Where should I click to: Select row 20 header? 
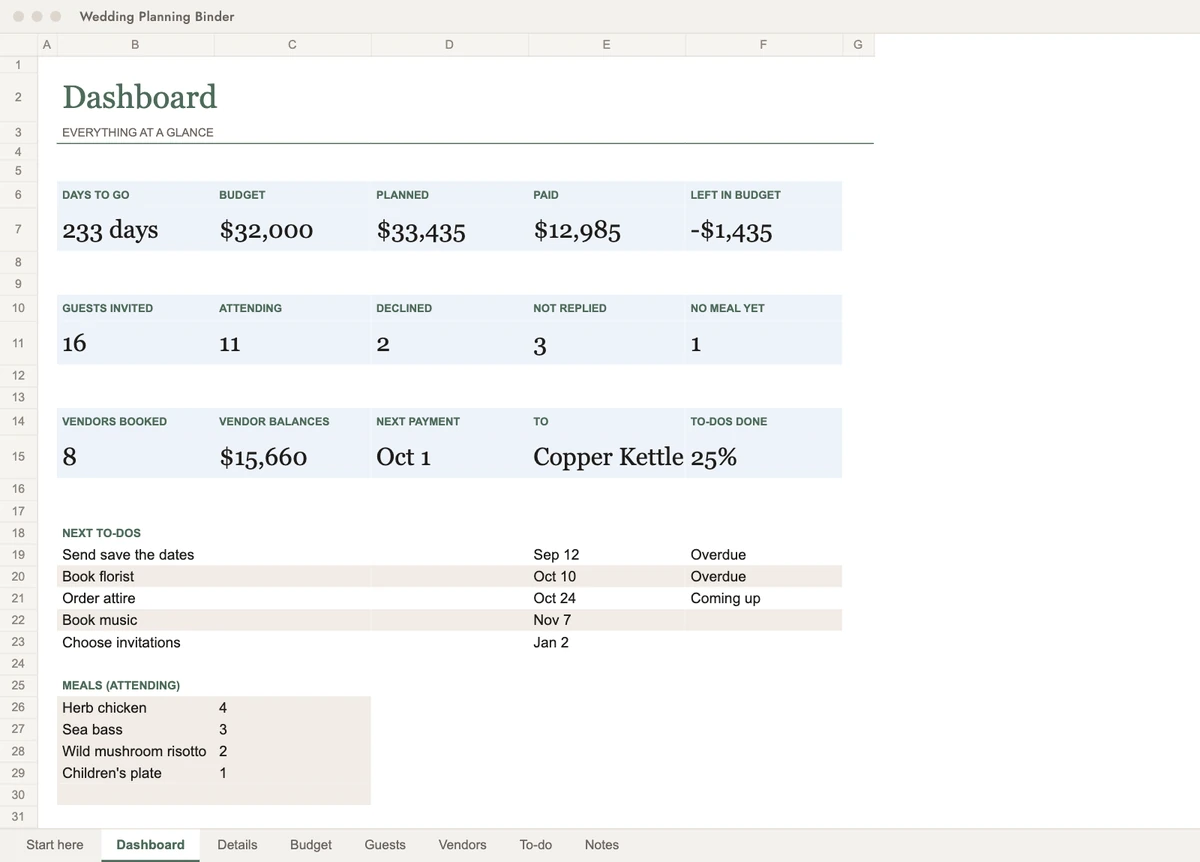[18, 577]
